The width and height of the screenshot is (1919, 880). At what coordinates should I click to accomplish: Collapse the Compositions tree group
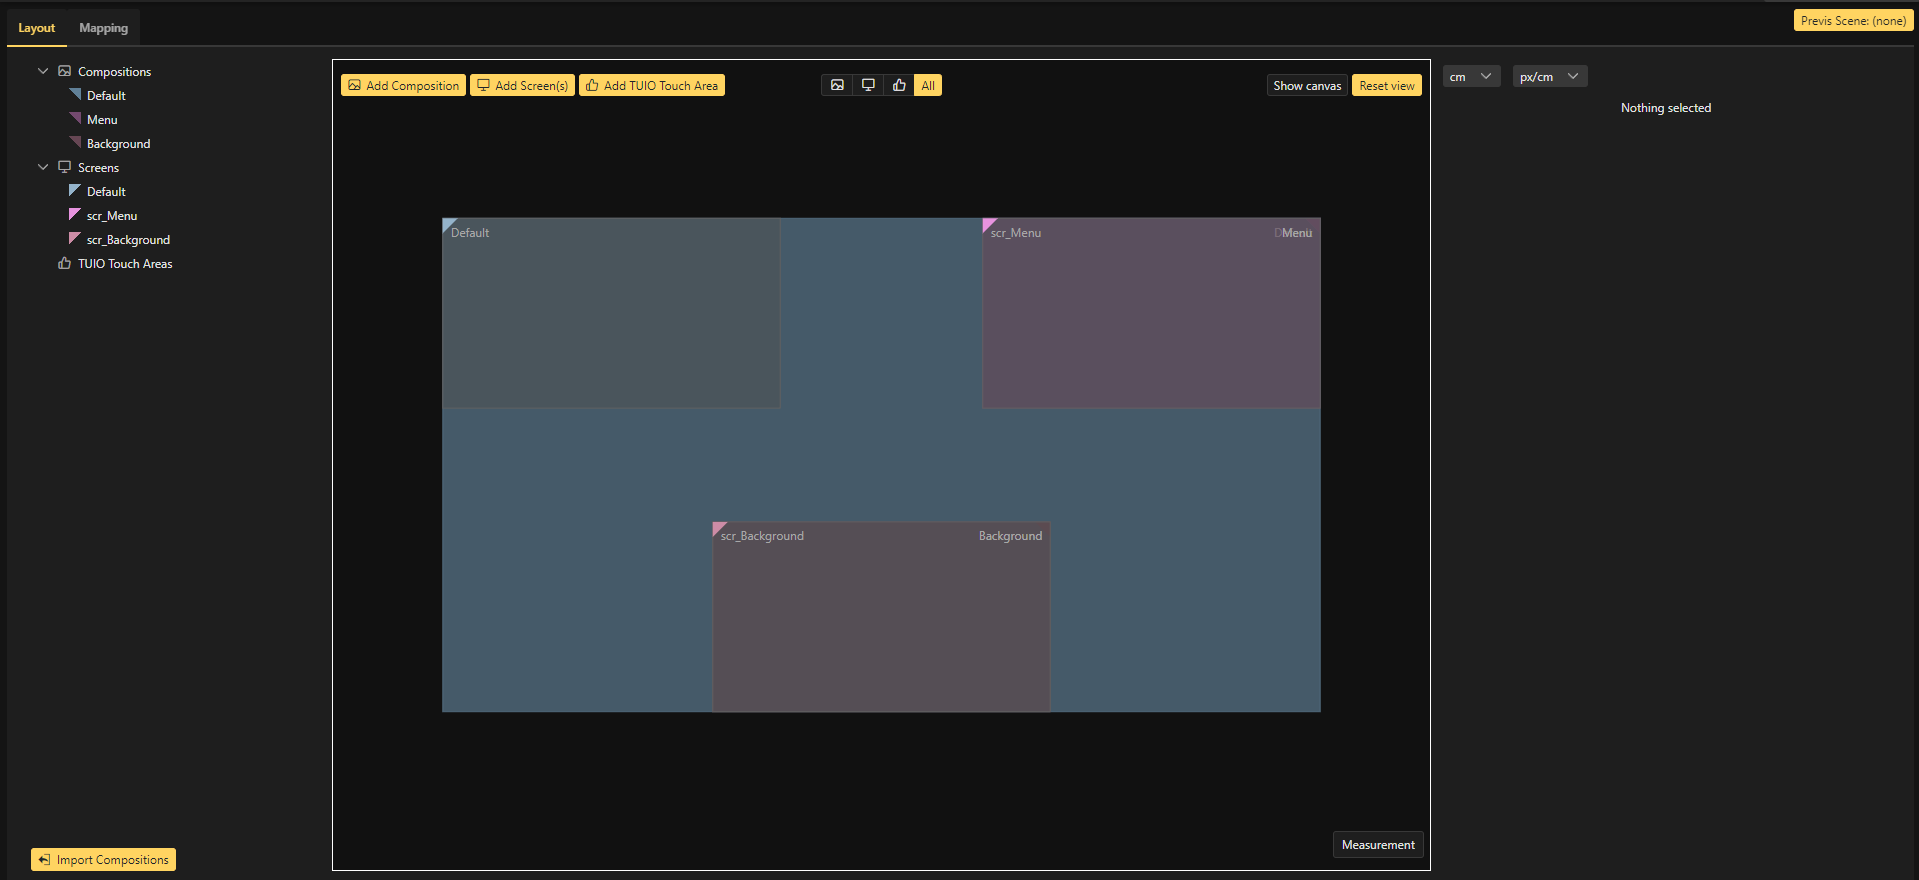43,71
